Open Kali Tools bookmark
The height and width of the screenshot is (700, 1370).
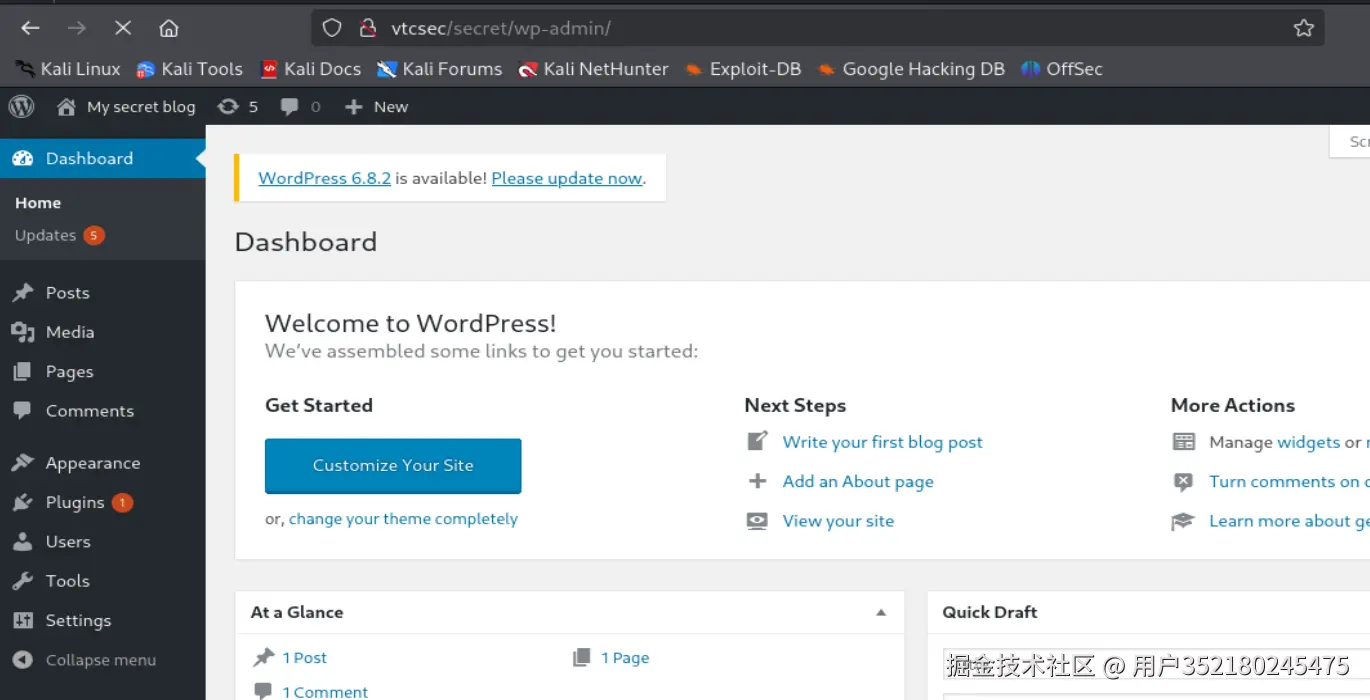tap(190, 69)
